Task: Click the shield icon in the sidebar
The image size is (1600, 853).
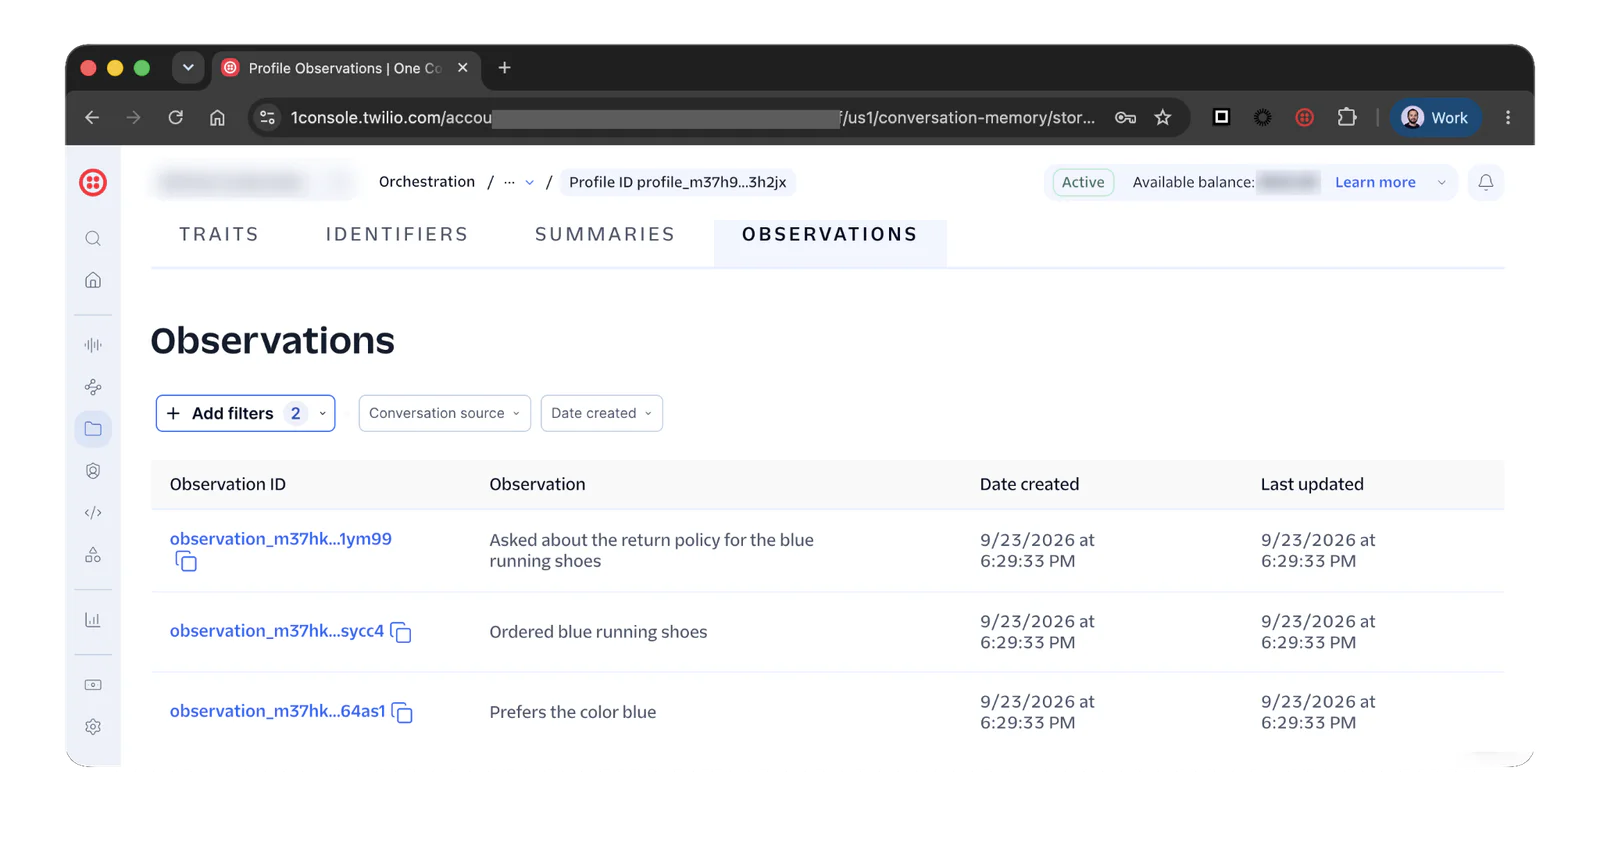Action: (x=93, y=471)
